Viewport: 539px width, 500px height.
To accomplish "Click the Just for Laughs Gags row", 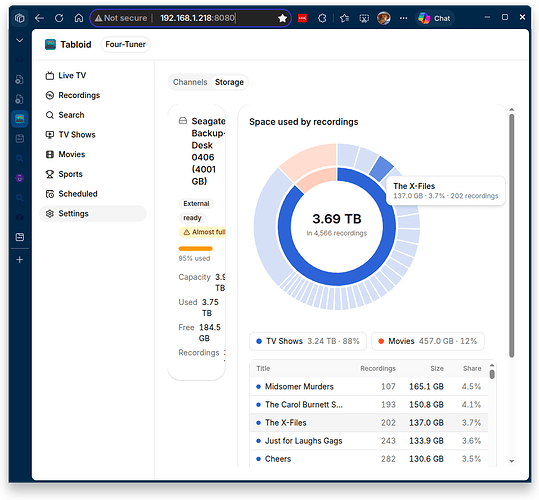I will pyautogui.click(x=368, y=441).
